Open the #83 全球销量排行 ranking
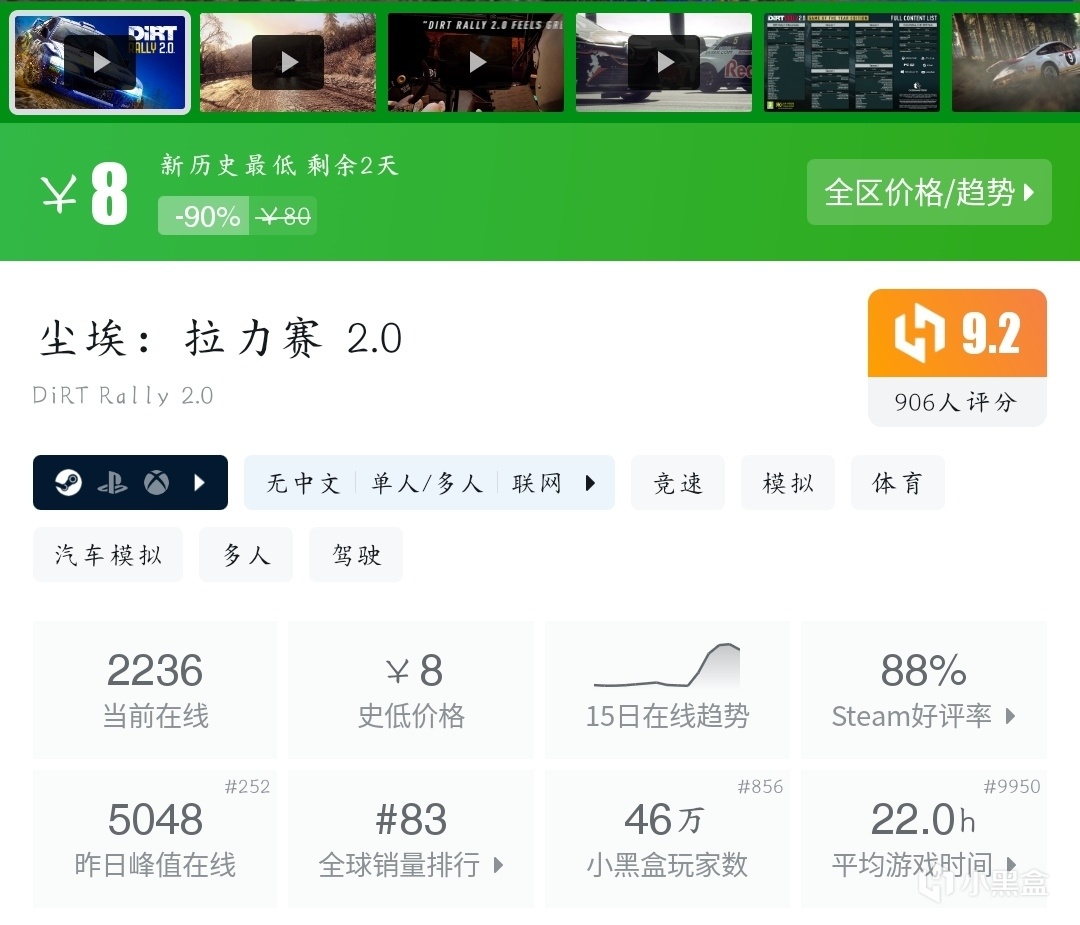The height and width of the screenshot is (925, 1080). [411, 839]
